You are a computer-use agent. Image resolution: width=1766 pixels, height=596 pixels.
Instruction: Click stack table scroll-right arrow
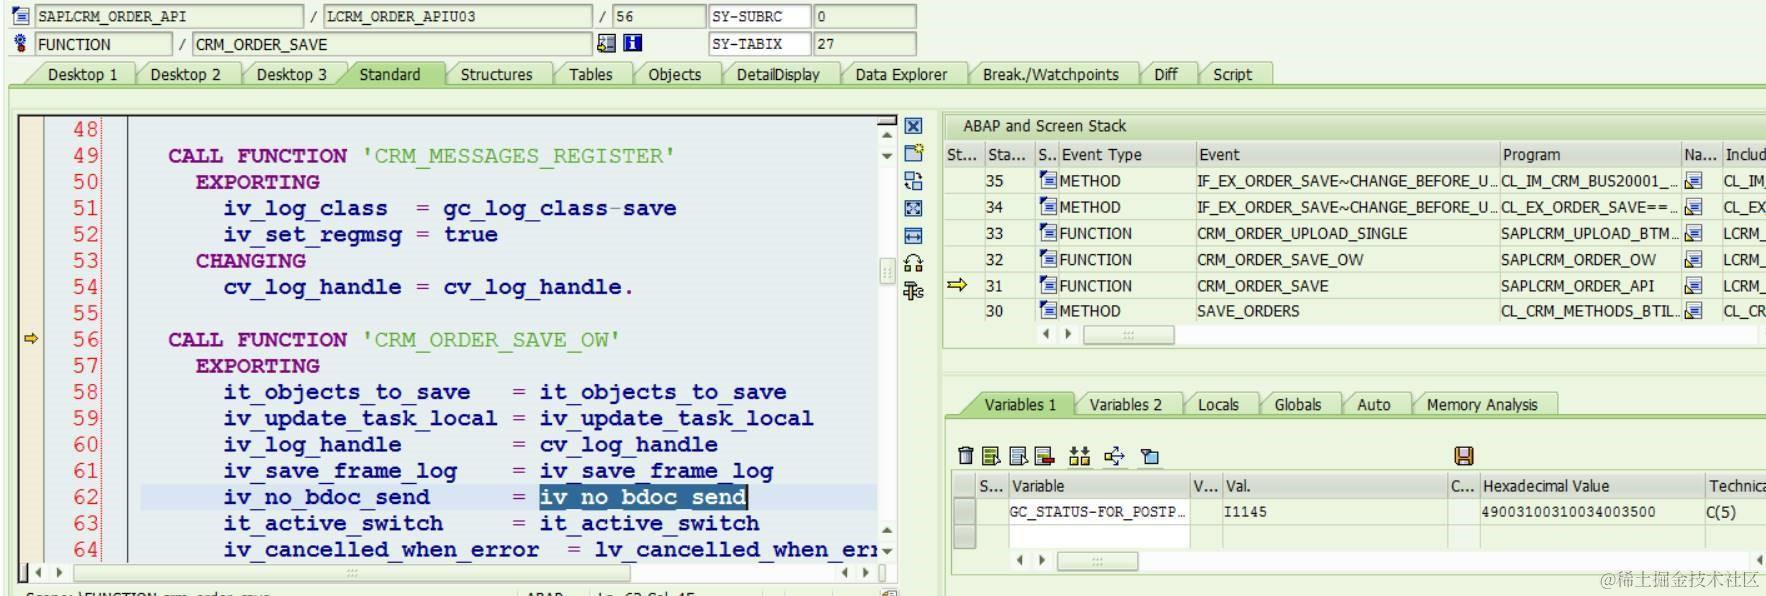1067,334
